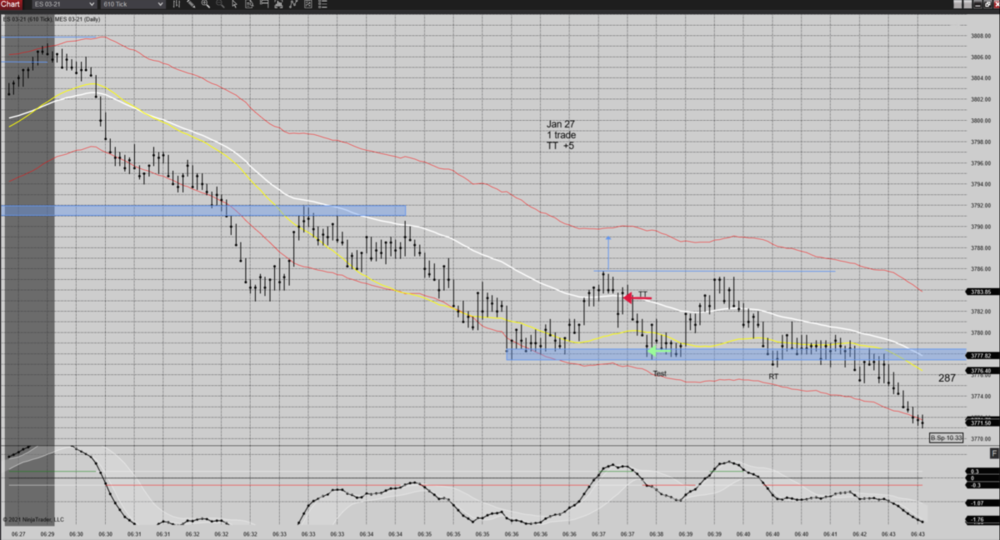Click the B-Sp 10-33 label box
The width and height of the screenshot is (1000, 540).
tap(944, 438)
